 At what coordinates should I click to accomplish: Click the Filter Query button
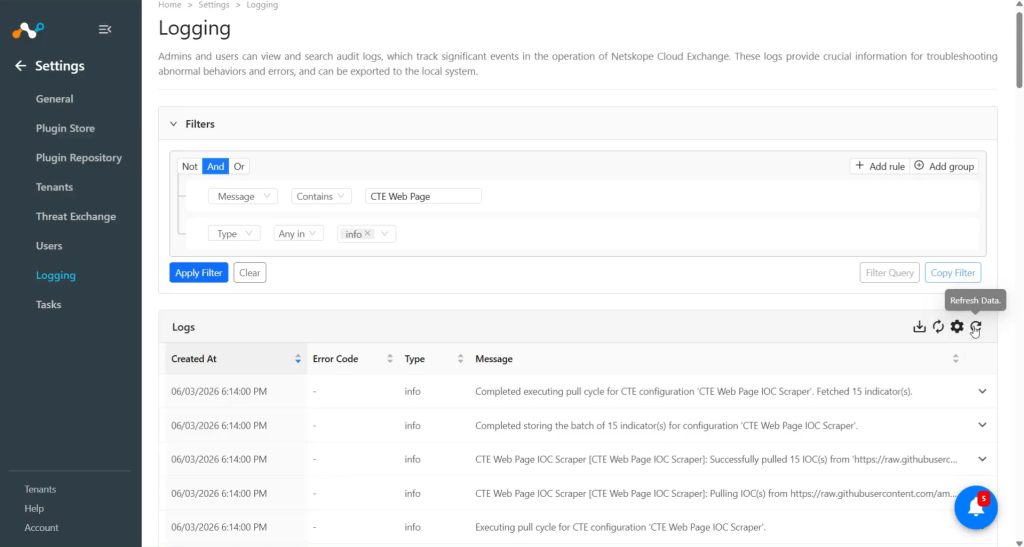pos(889,273)
